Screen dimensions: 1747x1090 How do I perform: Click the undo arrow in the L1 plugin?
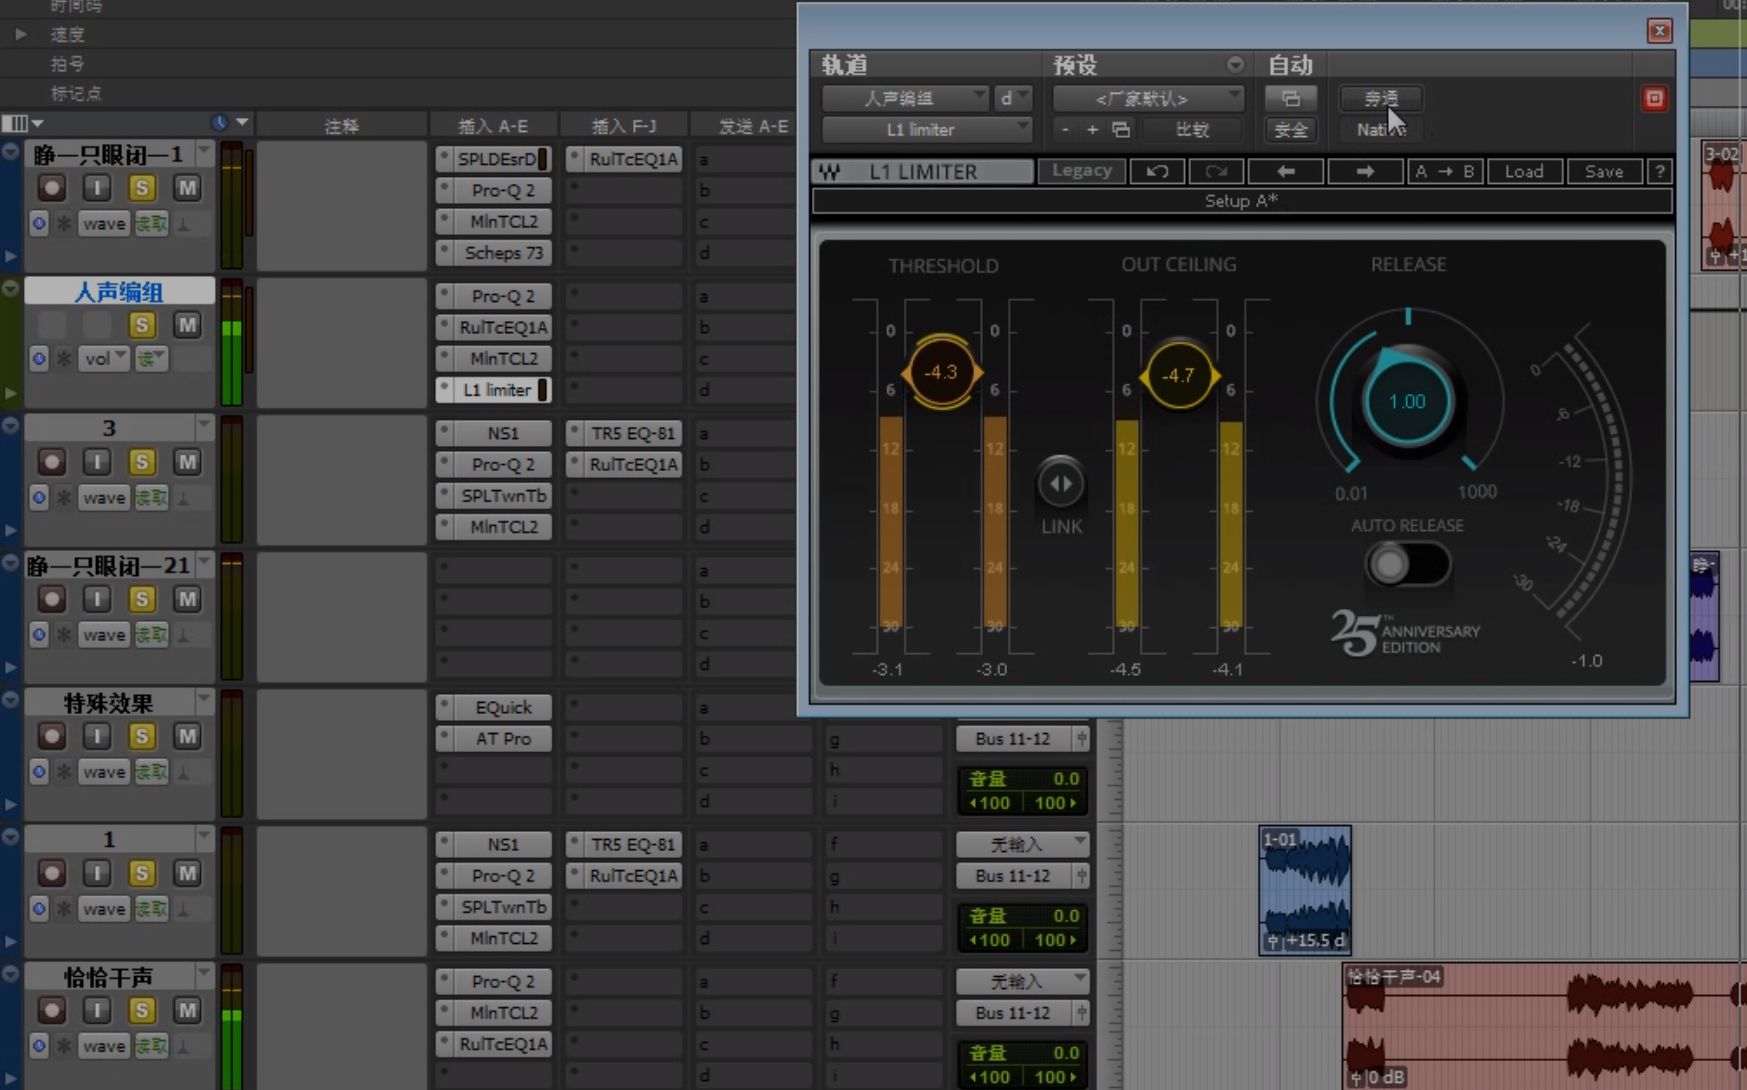click(1156, 171)
